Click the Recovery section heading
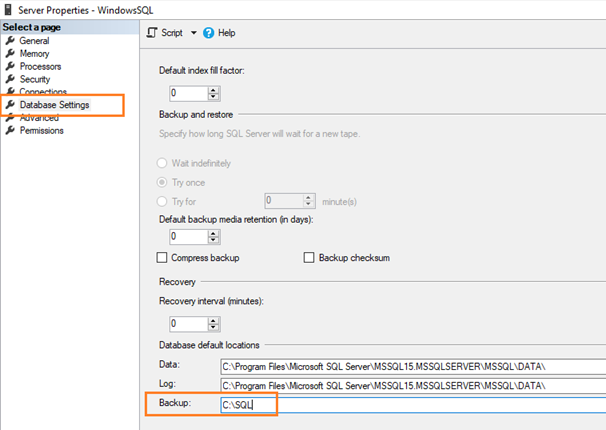The image size is (606, 430). (177, 282)
